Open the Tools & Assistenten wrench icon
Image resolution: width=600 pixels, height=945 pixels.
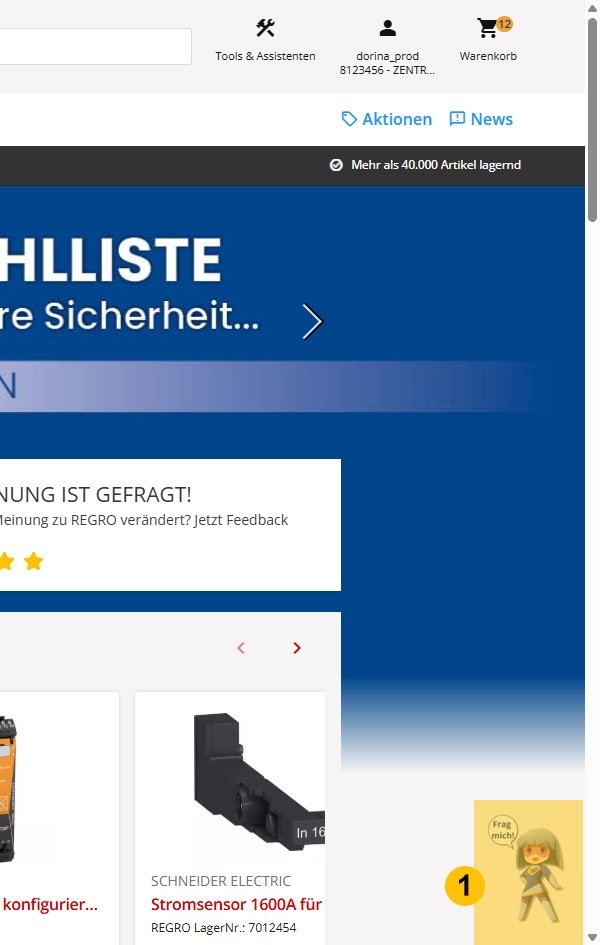265,28
